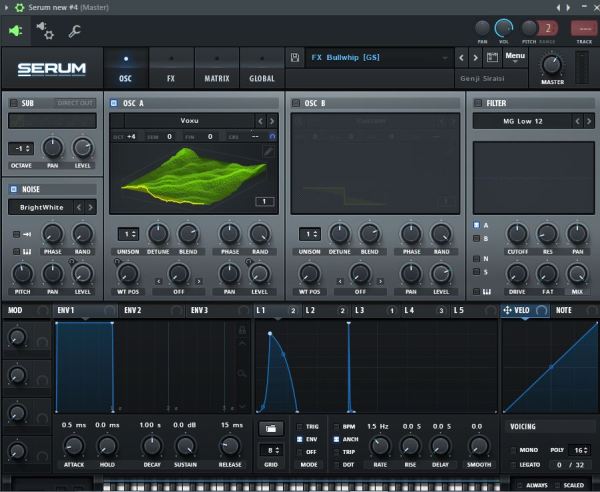Route oscillator B to the filter
600x492 pixels.
pos(476,238)
